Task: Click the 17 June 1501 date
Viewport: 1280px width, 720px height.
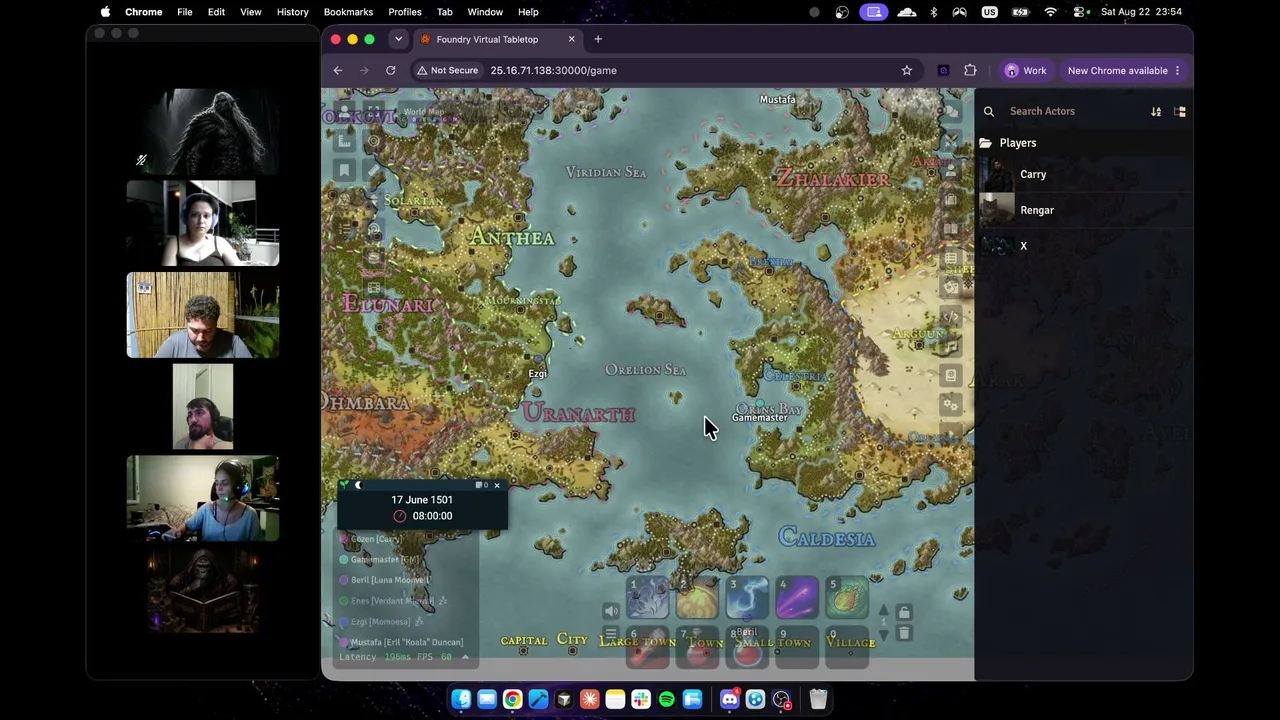Action: [422, 500]
